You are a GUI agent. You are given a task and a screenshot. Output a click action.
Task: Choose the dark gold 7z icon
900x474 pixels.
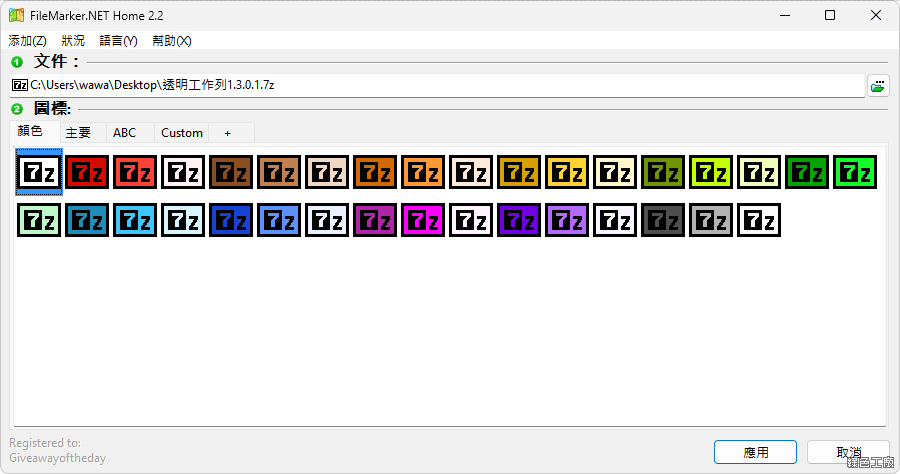click(519, 172)
